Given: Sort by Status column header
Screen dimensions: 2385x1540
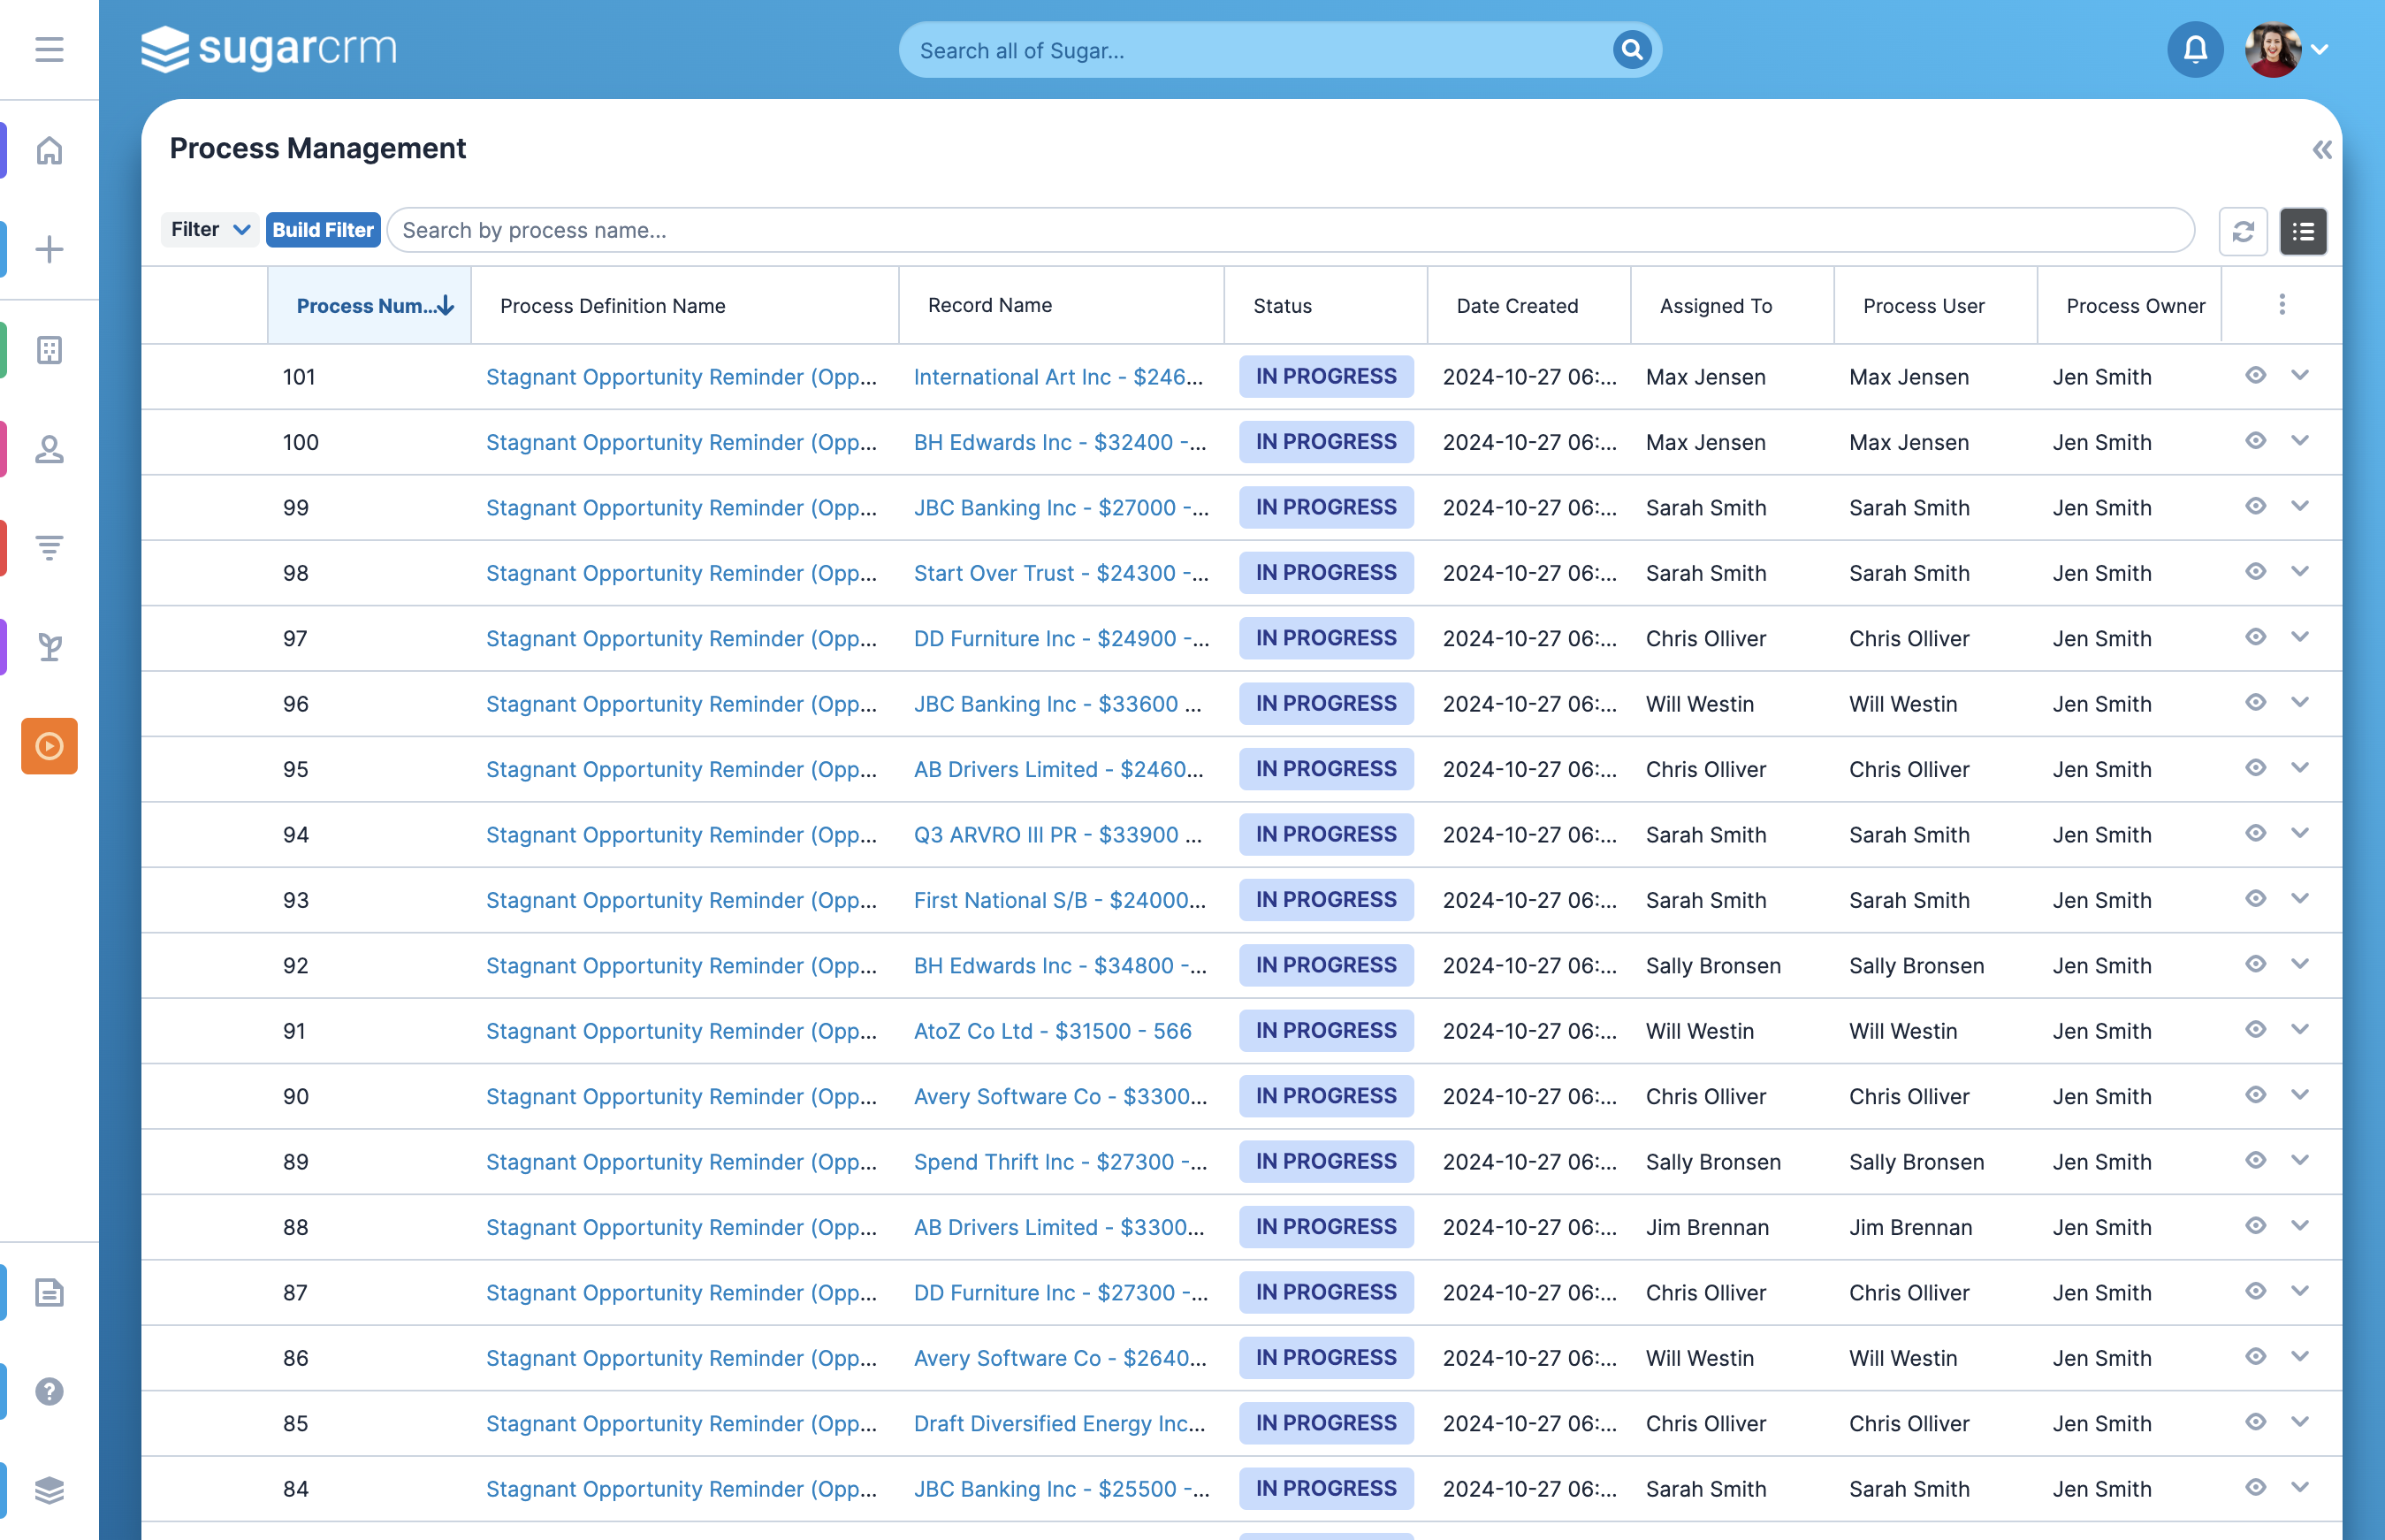Looking at the screenshot, I should coord(1325,306).
